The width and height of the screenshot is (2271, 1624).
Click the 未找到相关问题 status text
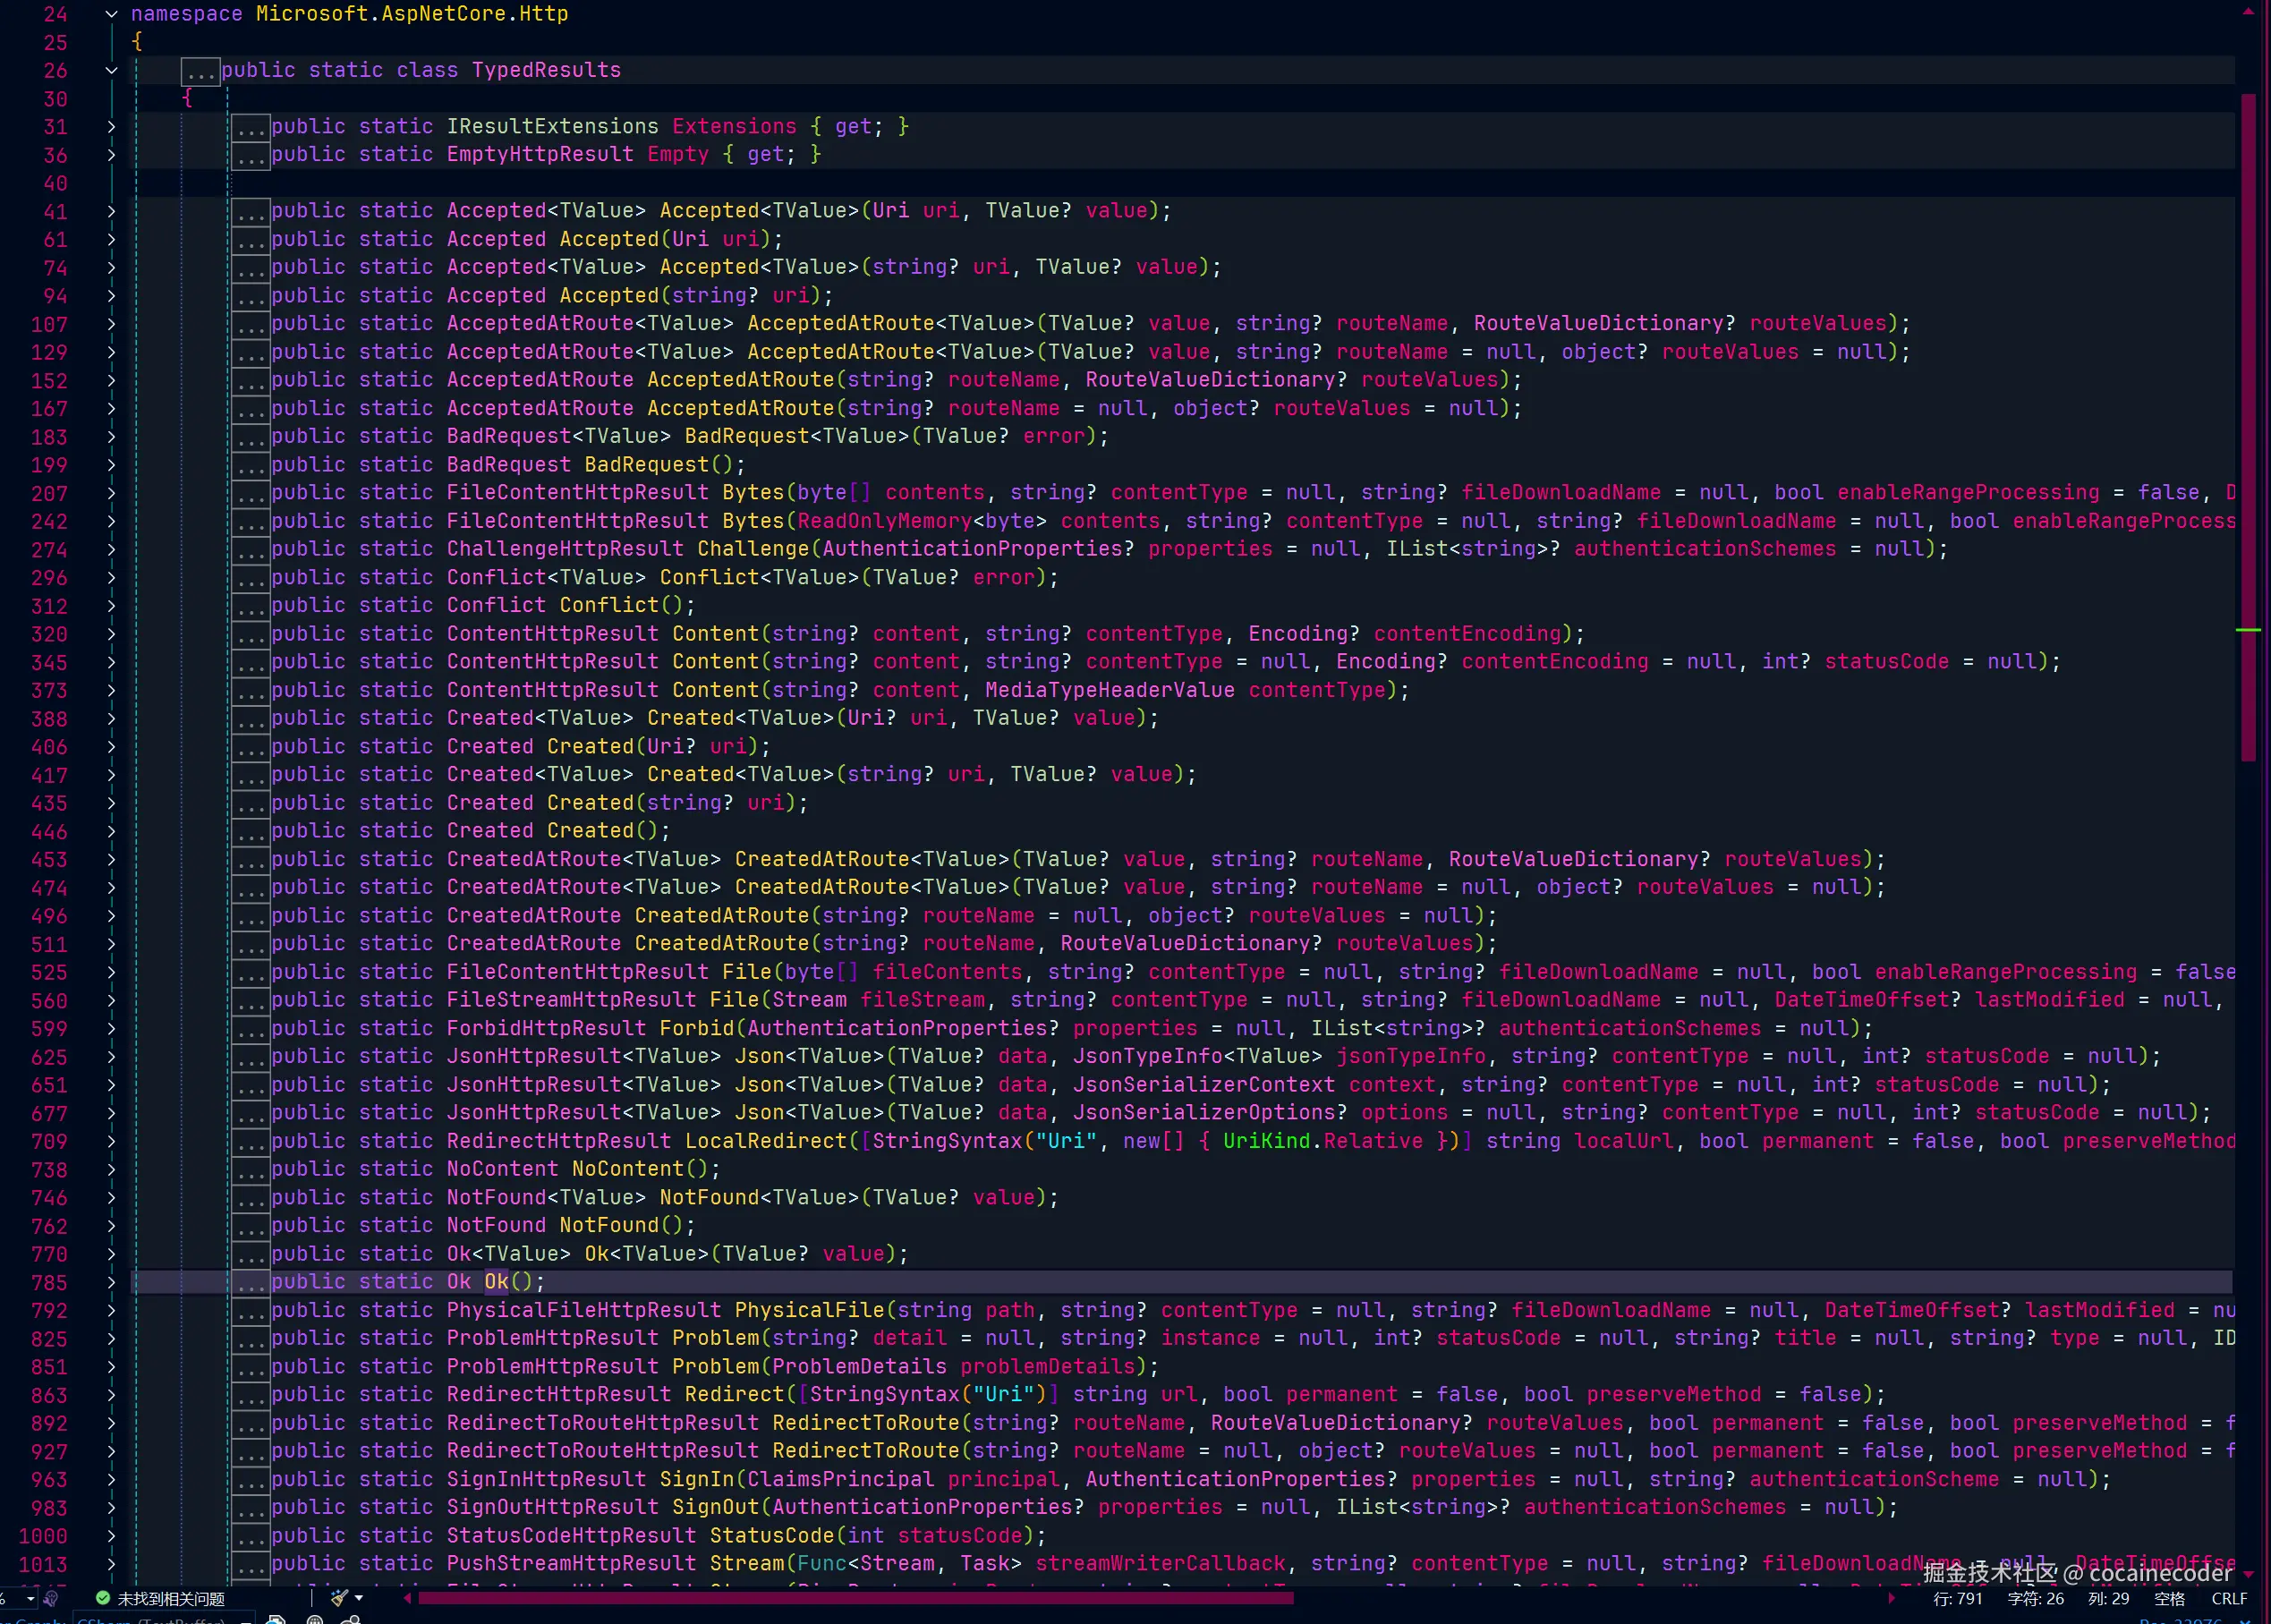click(171, 1599)
